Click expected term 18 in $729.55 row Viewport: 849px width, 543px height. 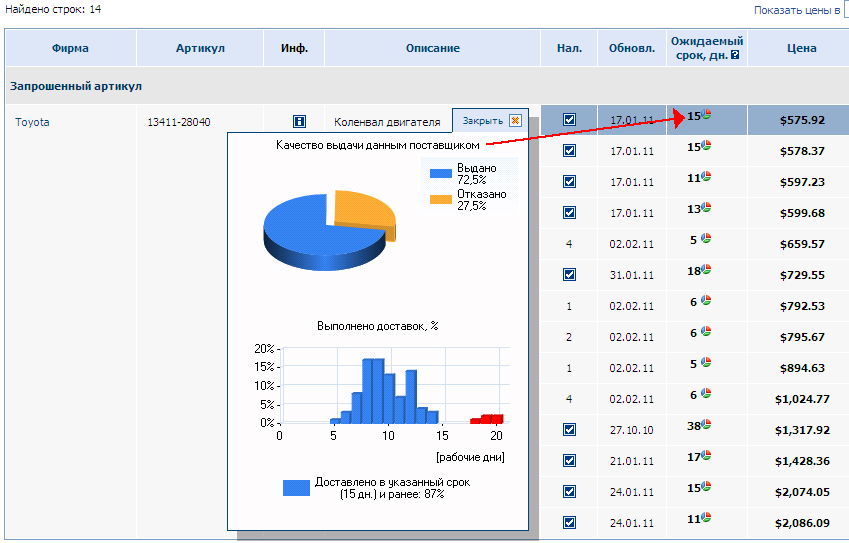(694, 271)
